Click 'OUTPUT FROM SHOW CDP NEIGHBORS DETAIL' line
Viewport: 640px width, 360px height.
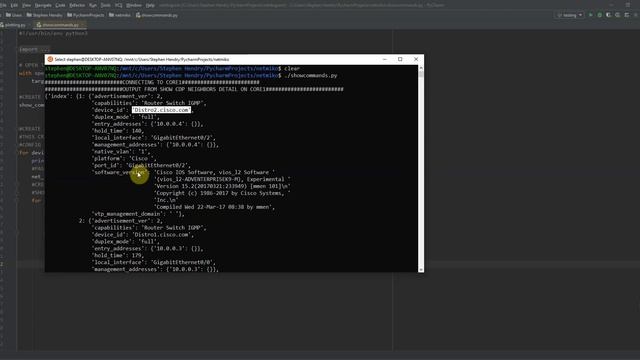(194, 89)
